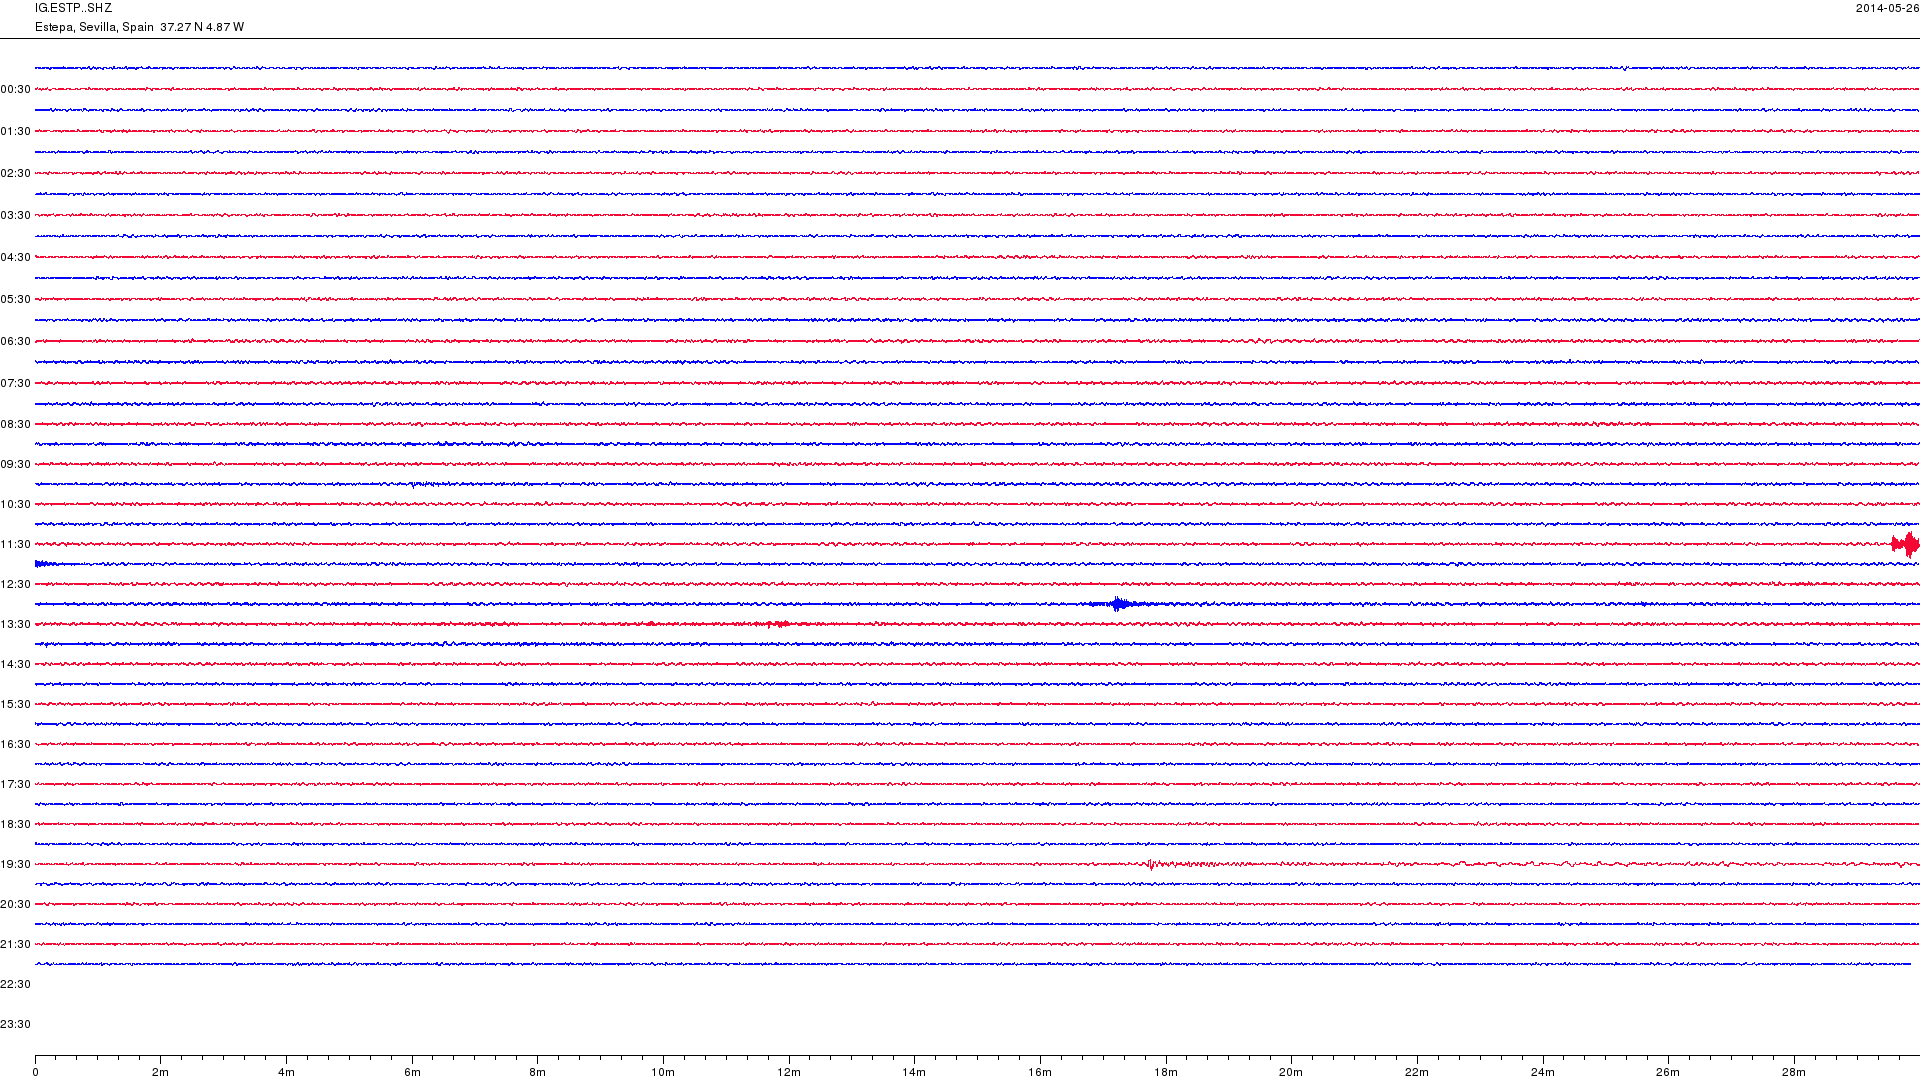Select the 08:30 time label
This screenshot has height=1080, width=1920.
15,425
